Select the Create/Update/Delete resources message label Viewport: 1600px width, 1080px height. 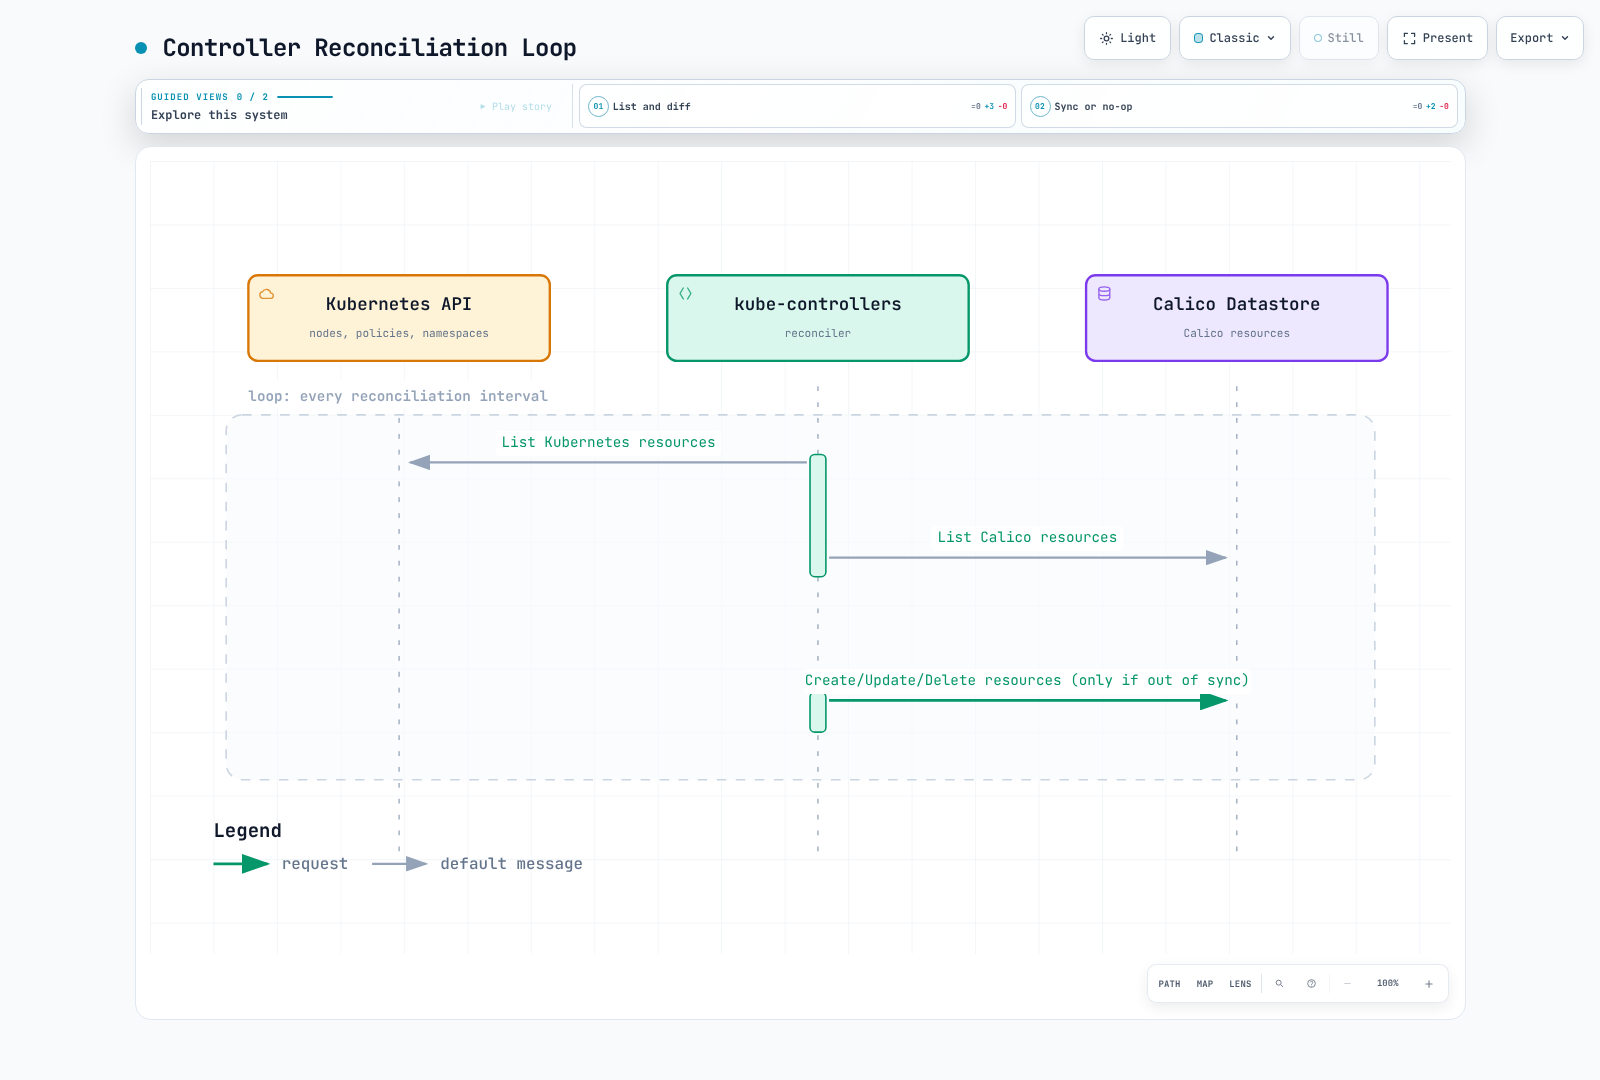(1027, 680)
